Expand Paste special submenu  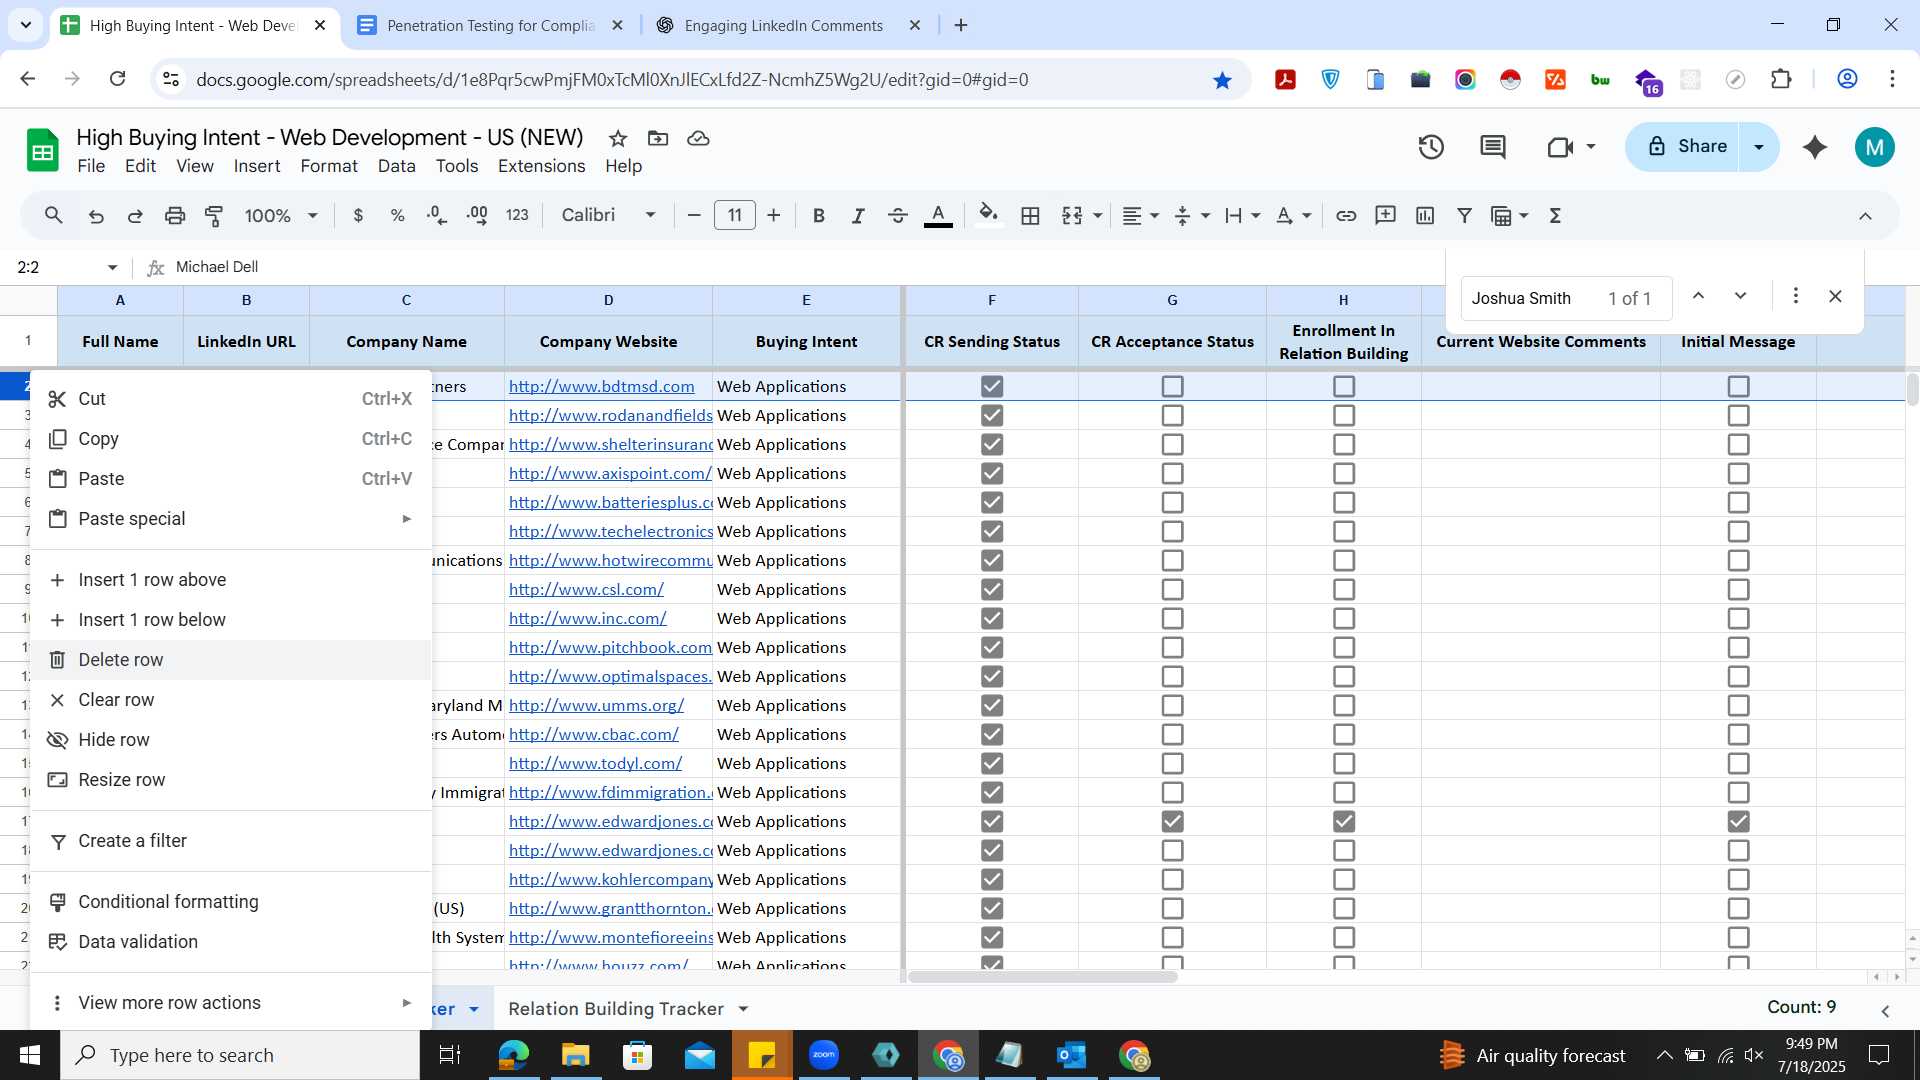[x=230, y=519]
